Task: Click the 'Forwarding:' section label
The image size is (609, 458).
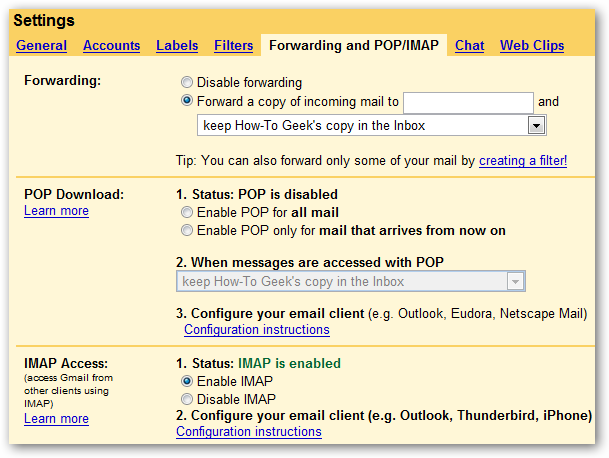Action: coord(62,80)
